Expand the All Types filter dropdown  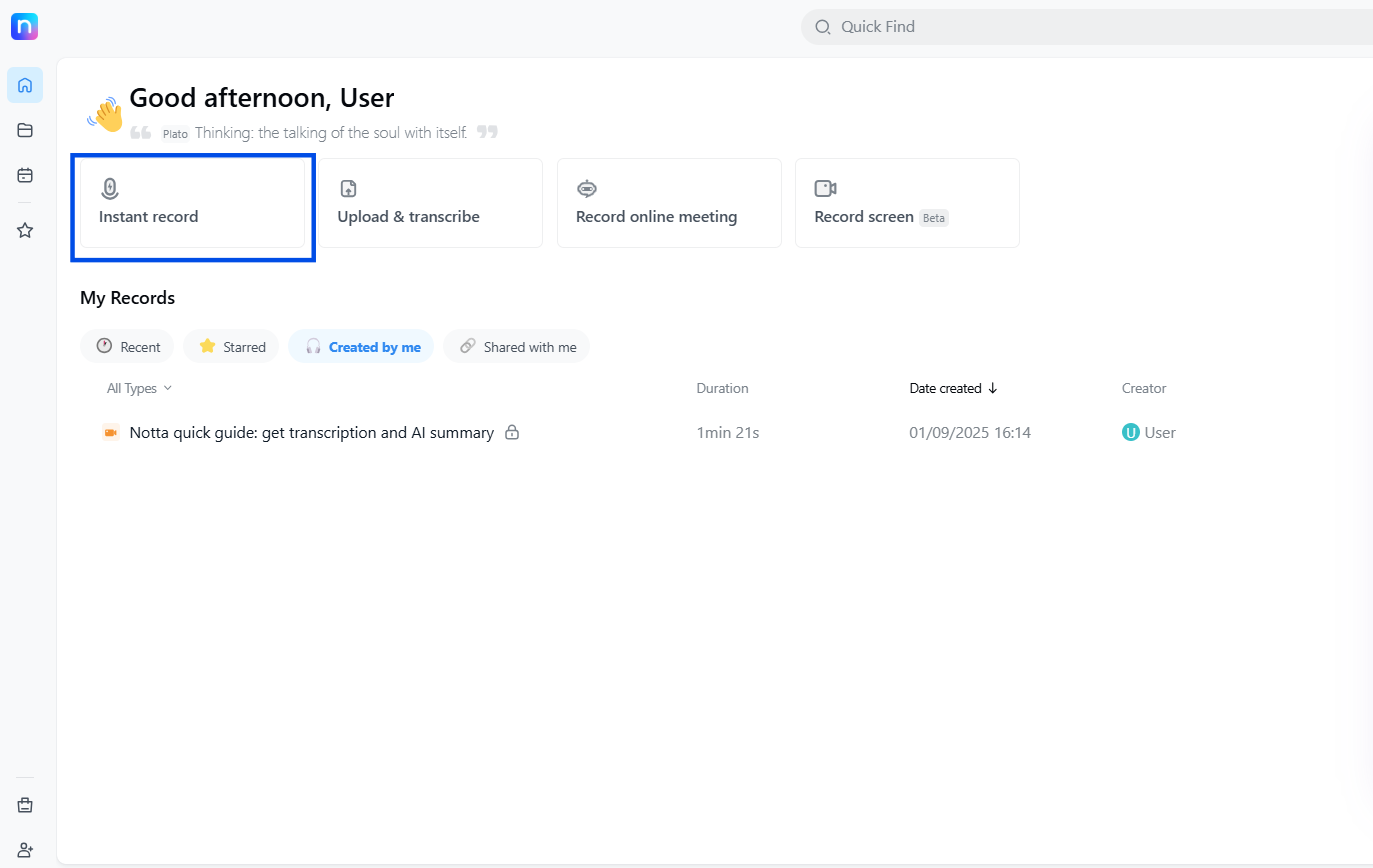pos(140,388)
